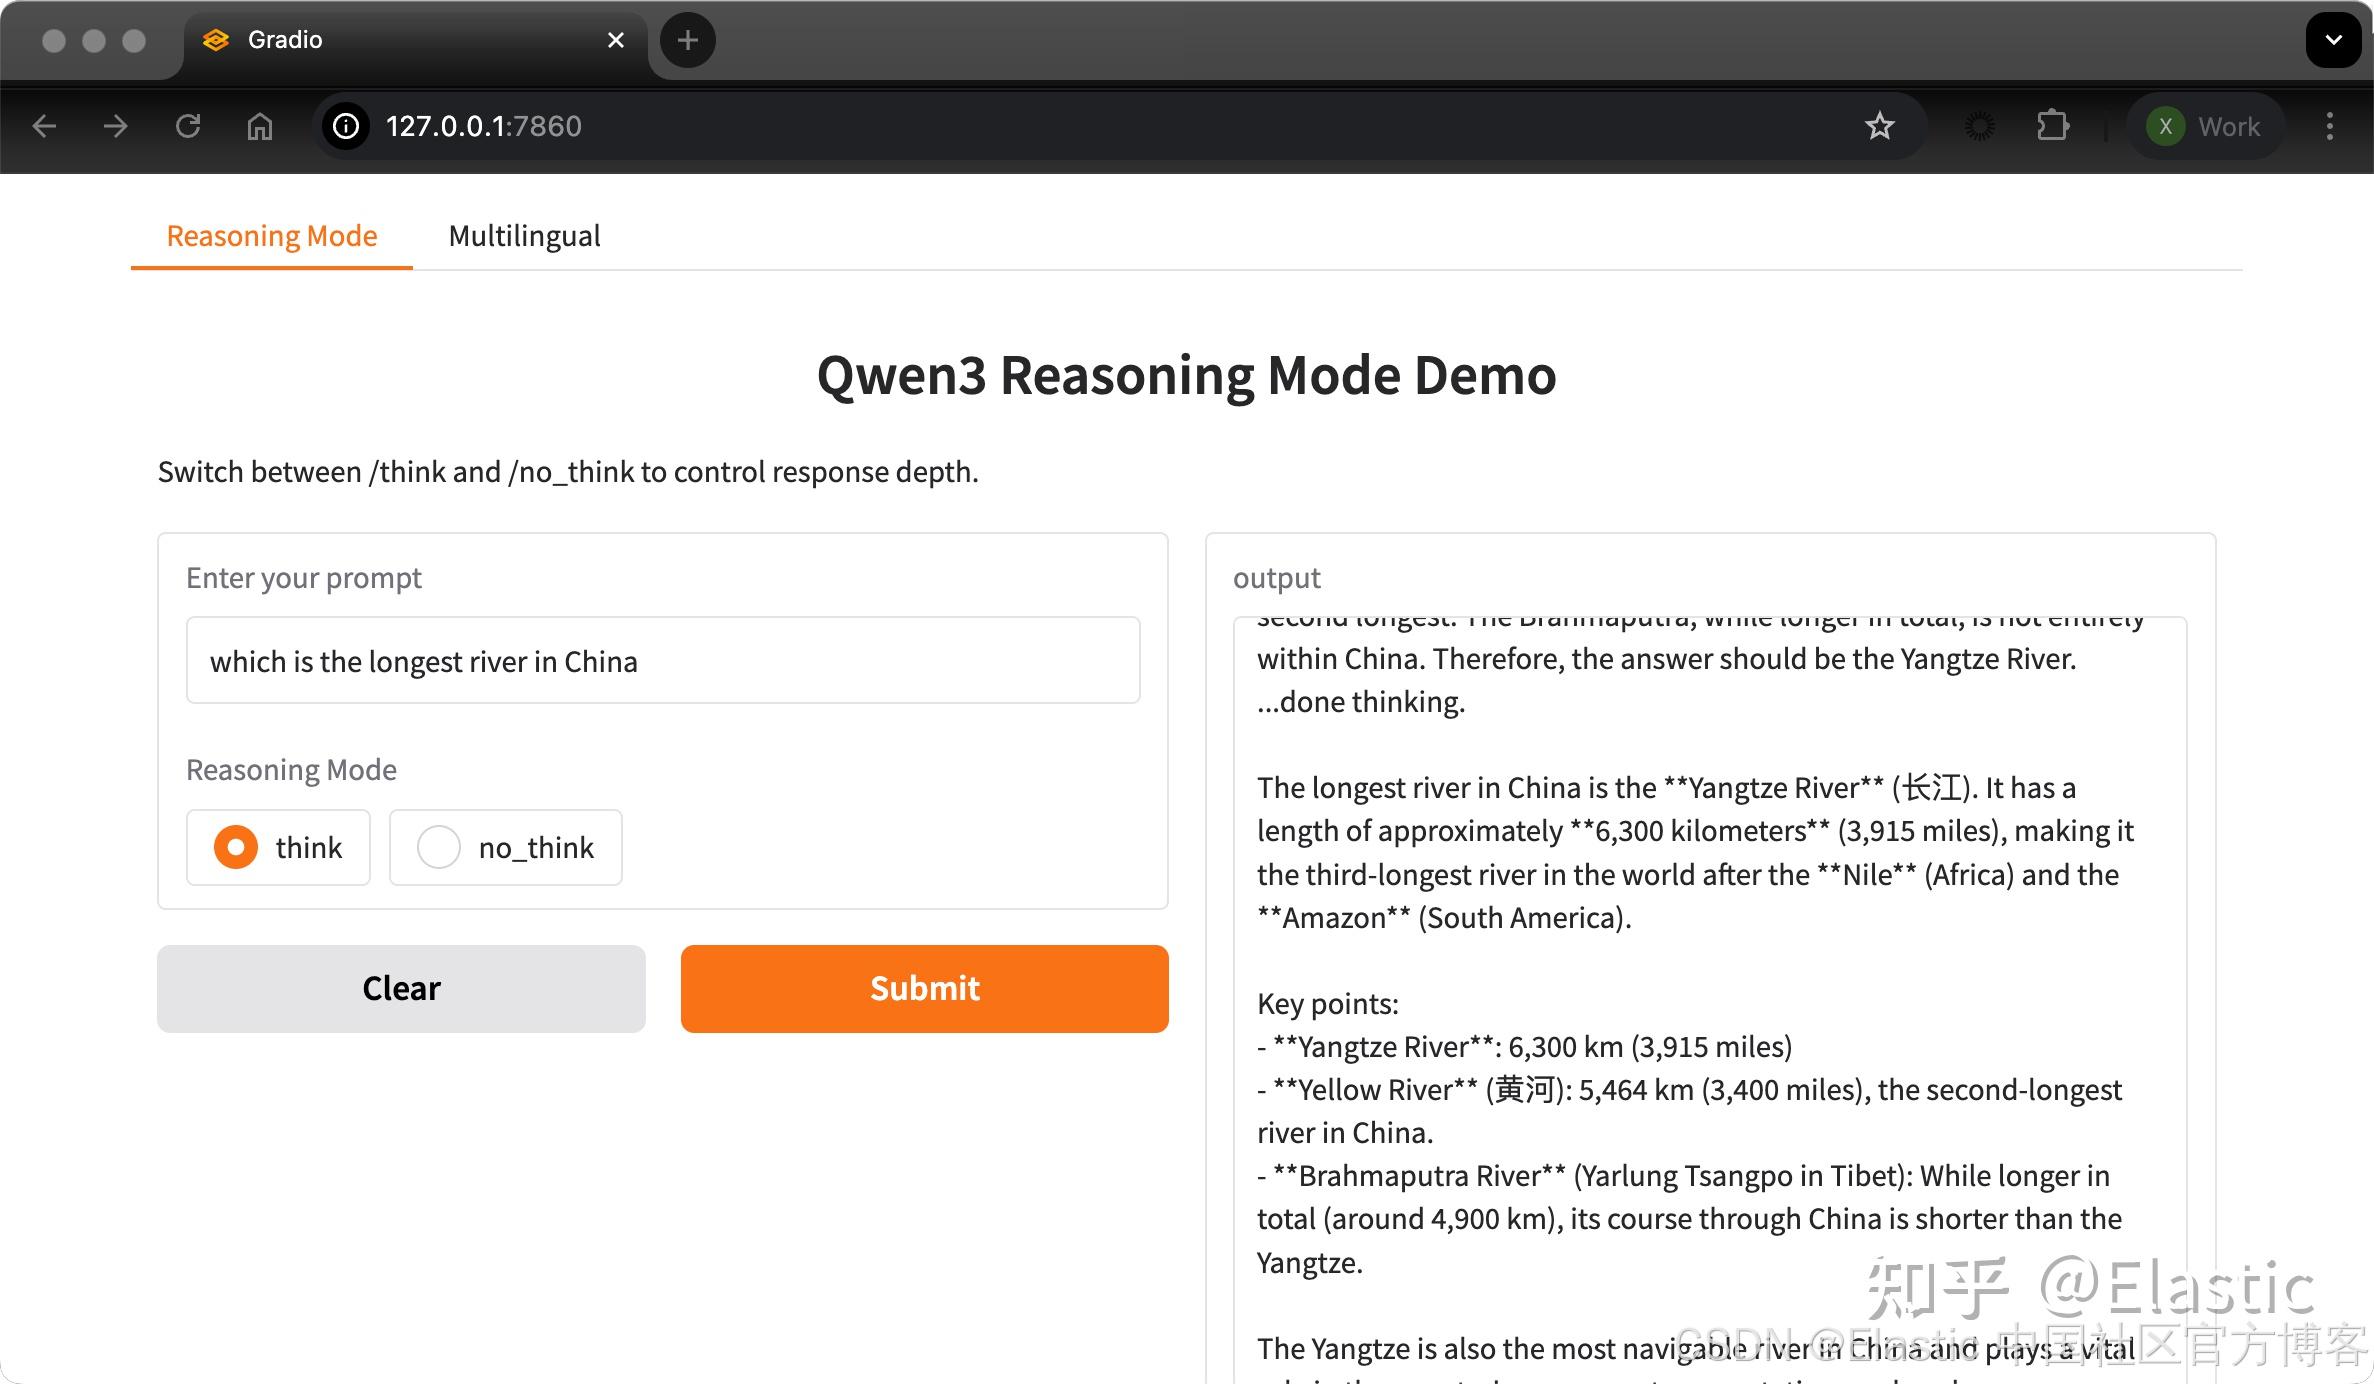Go to the home page icon
The height and width of the screenshot is (1384, 2374).
(260, 126)
